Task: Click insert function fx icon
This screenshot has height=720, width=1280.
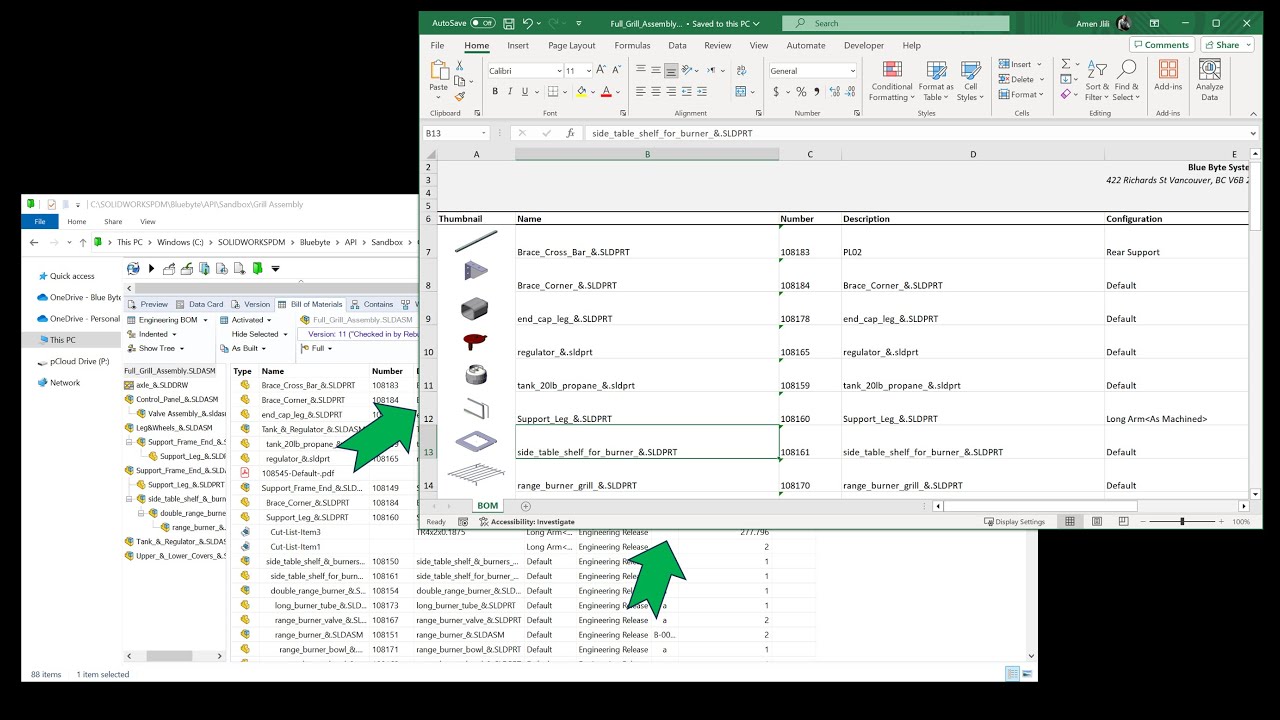Action: point(570,133)
